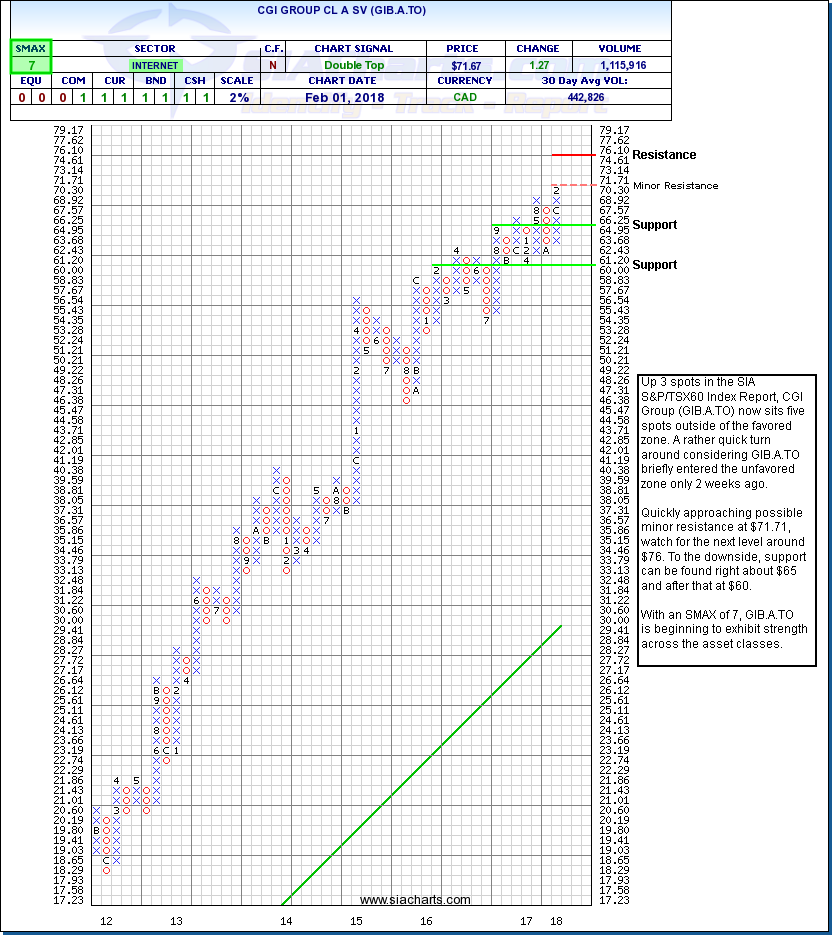Click the C.F. indicator N
This screenshot has height=935, width=832.
[273, 65]
